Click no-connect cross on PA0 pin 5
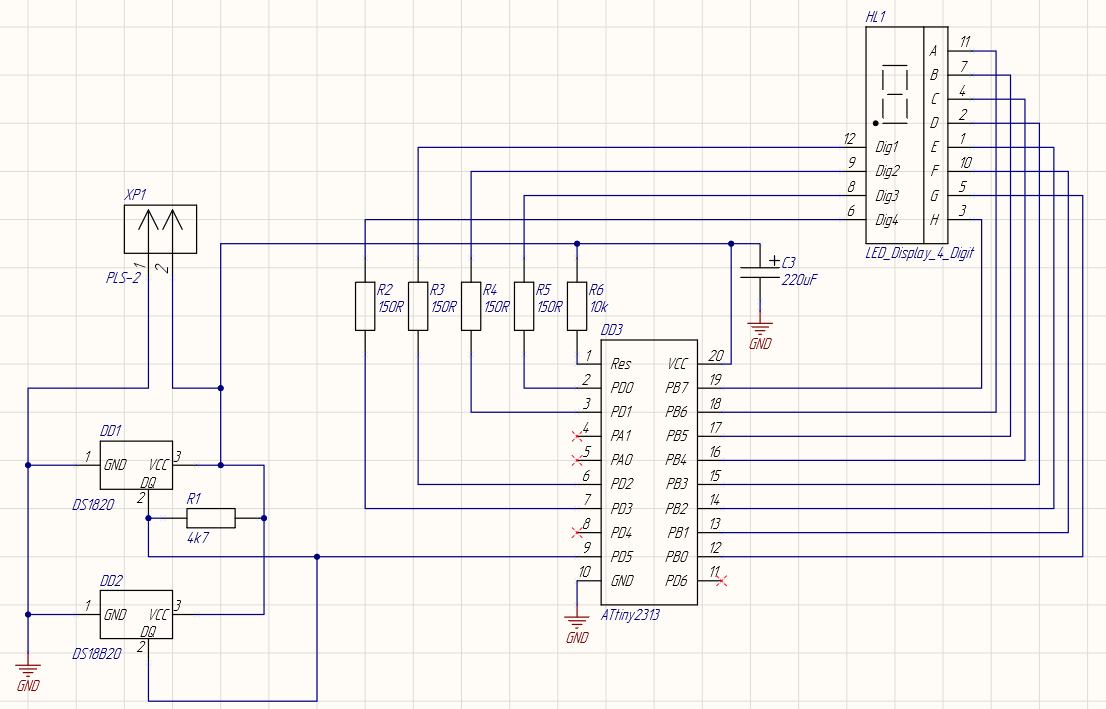This screenshot has width=1106, height=709. click(x=577, y=460)
